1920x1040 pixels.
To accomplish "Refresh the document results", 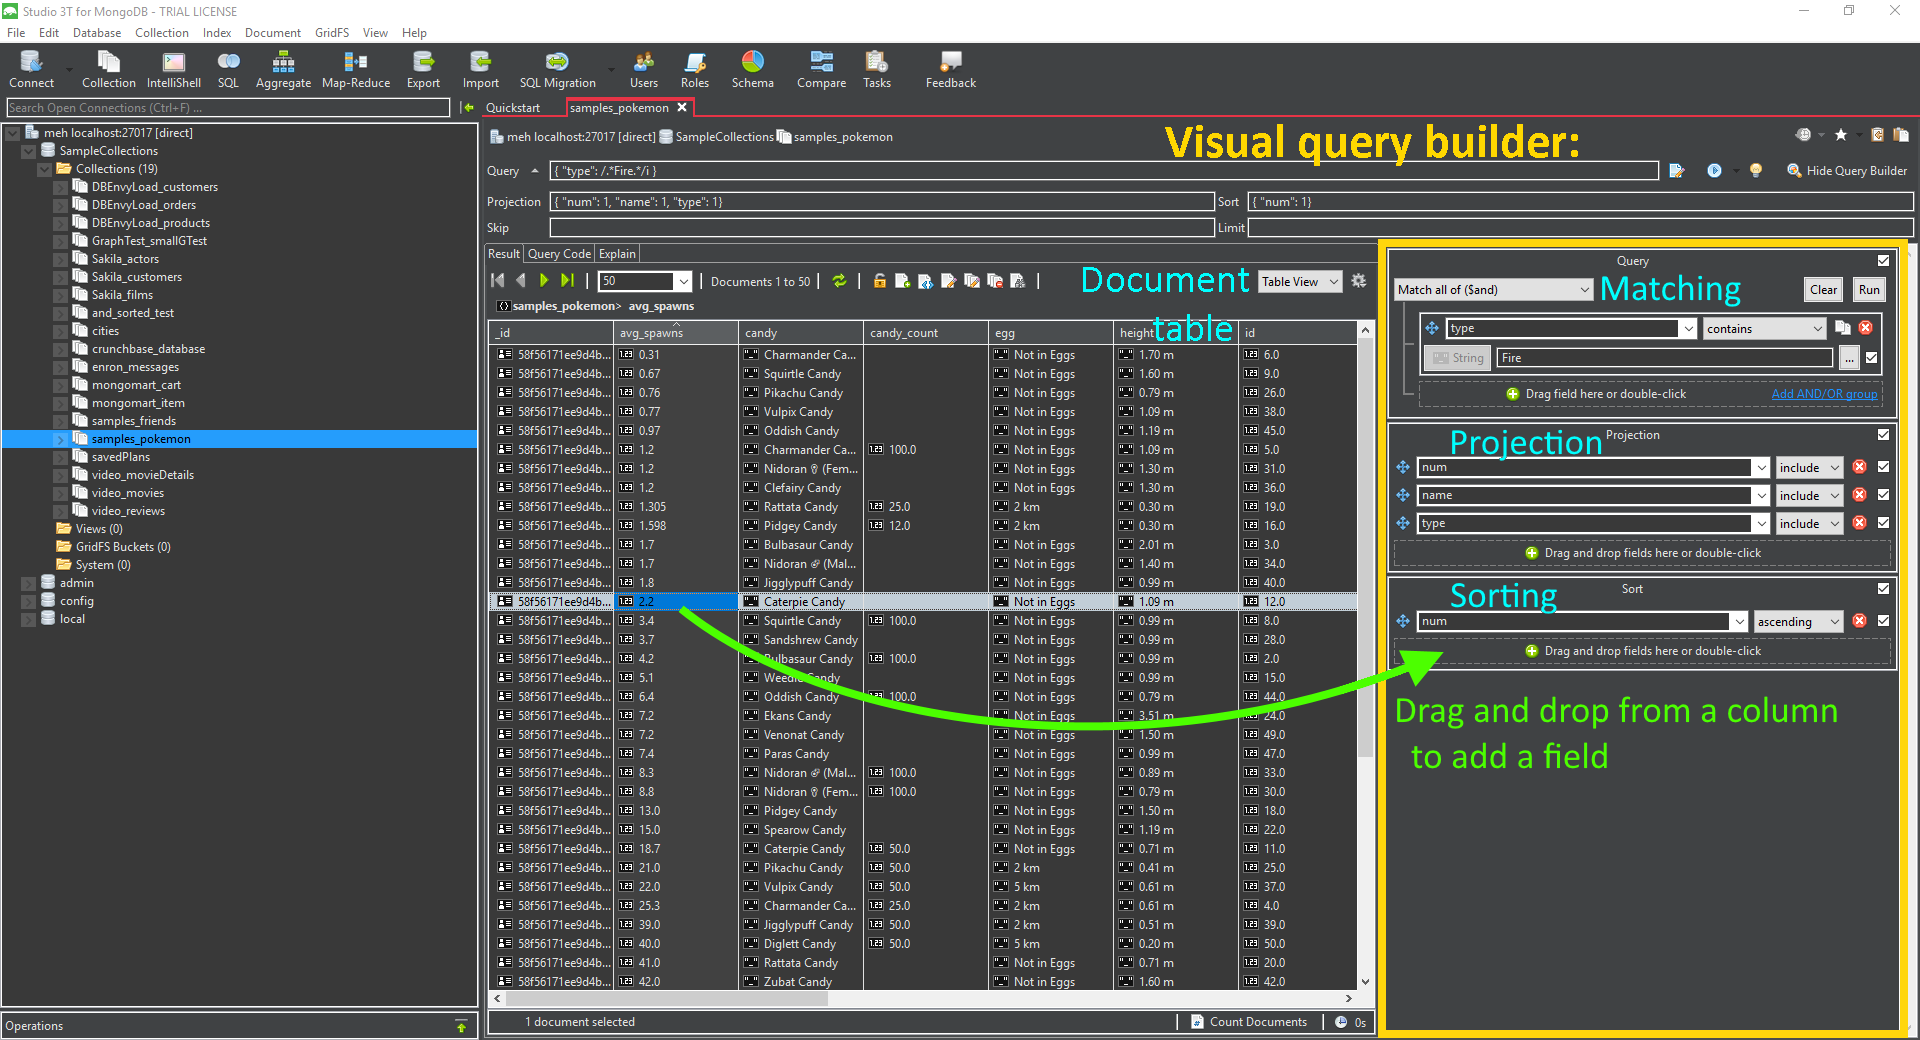I will 839,281.
